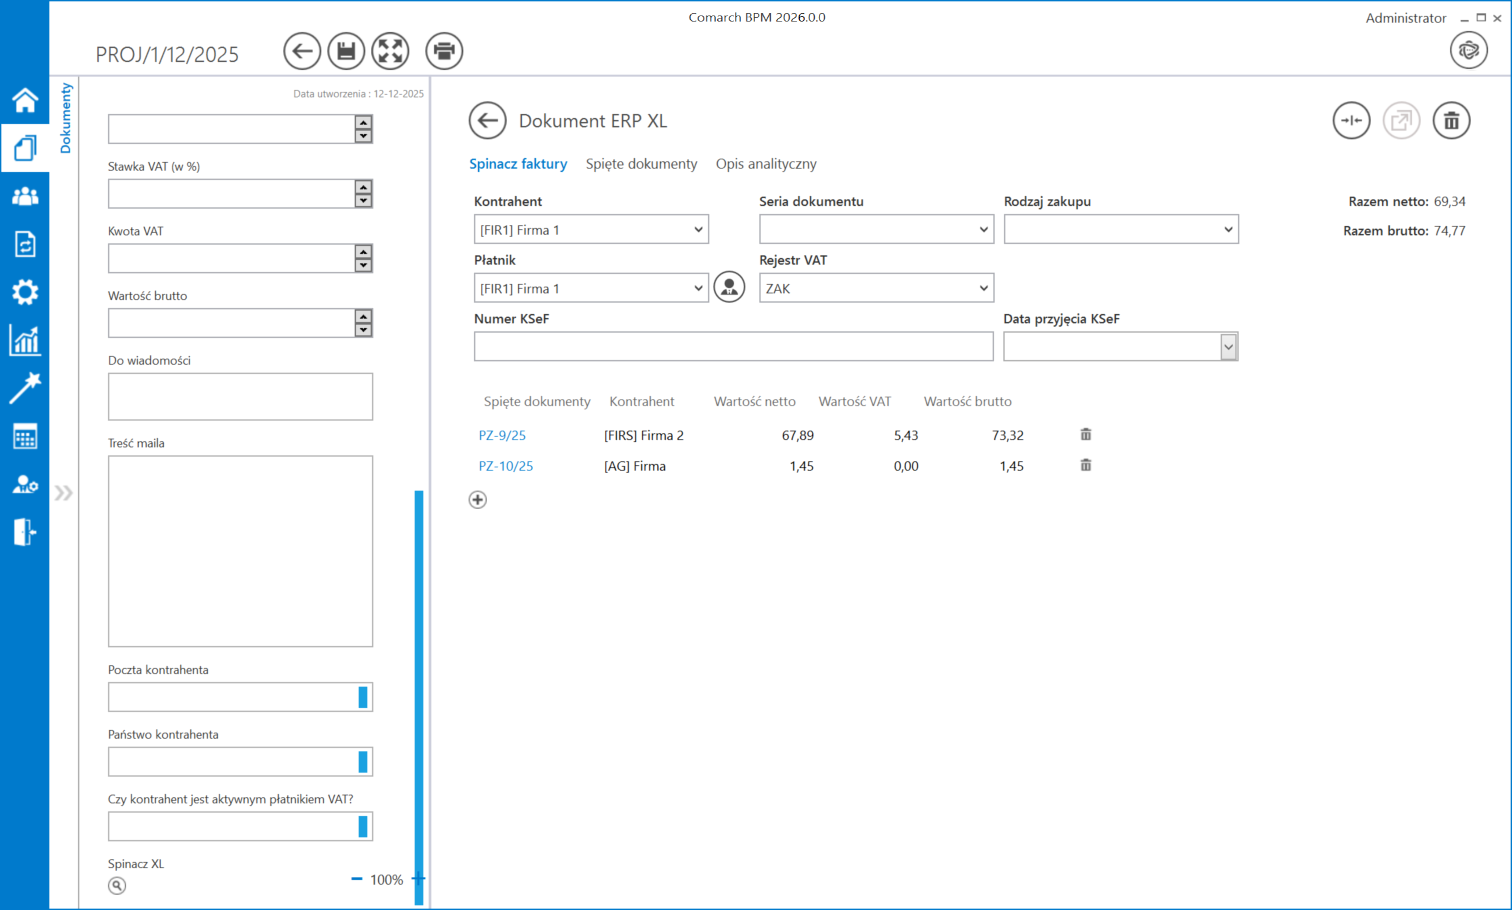This screenshot has height=910, width=1512.
Task: Switch to Opis analityczny tab
Action: [766, 164]
